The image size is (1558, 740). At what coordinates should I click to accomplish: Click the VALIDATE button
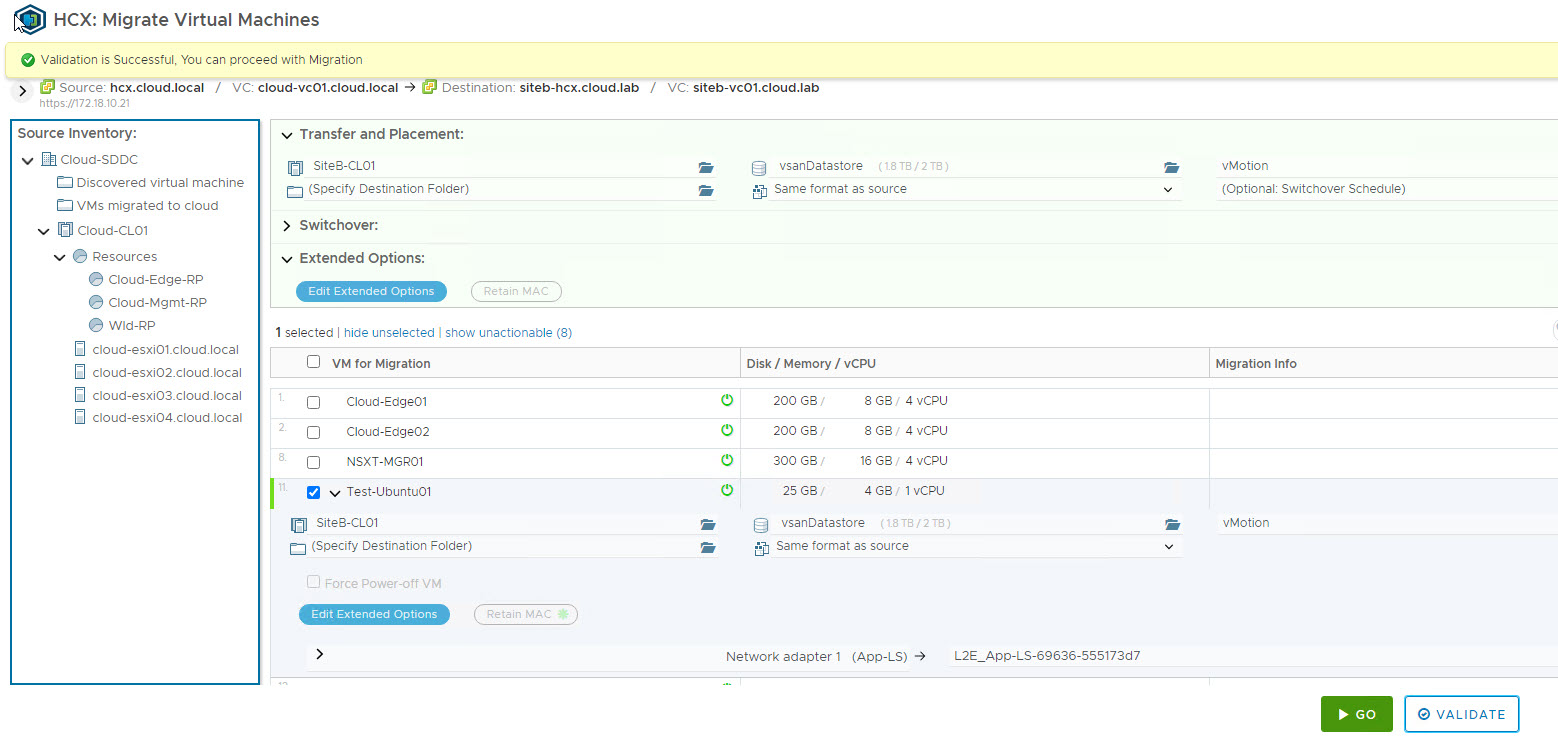click(1461, 714)
